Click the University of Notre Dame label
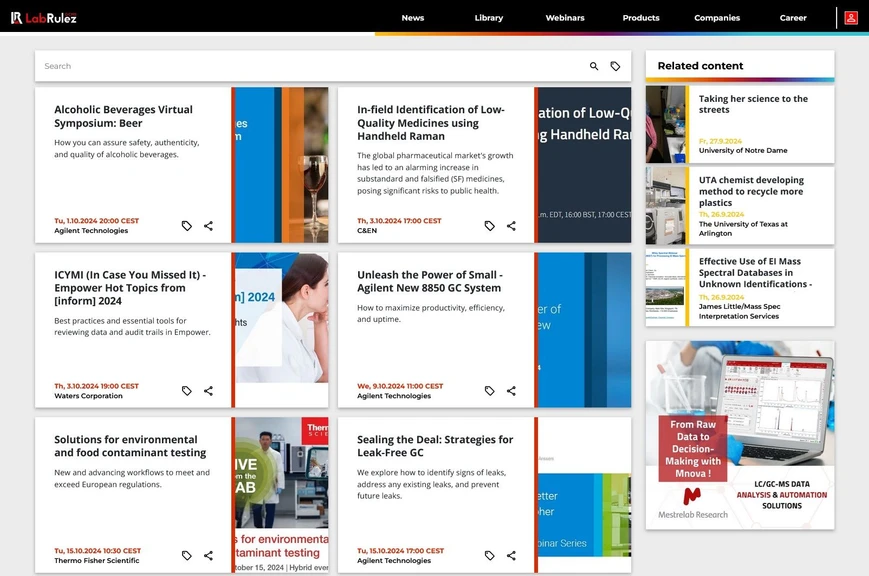Viewport: 869px width, 576px height. [743, 150]
